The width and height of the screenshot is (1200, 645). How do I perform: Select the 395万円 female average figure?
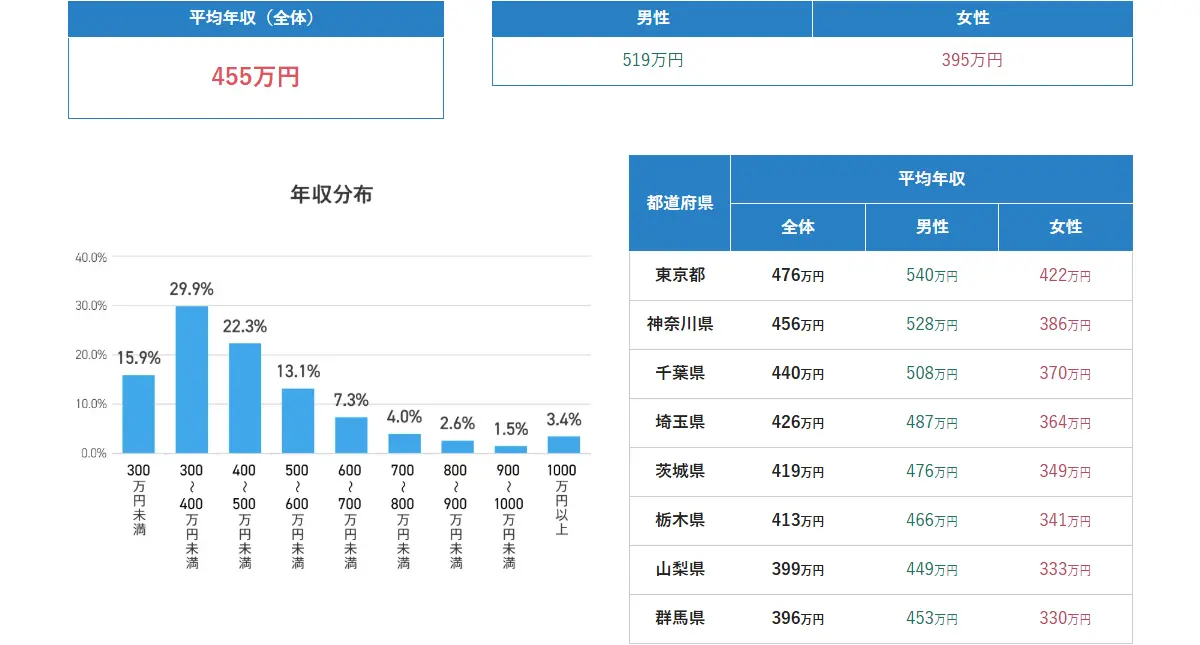[972, 60]
